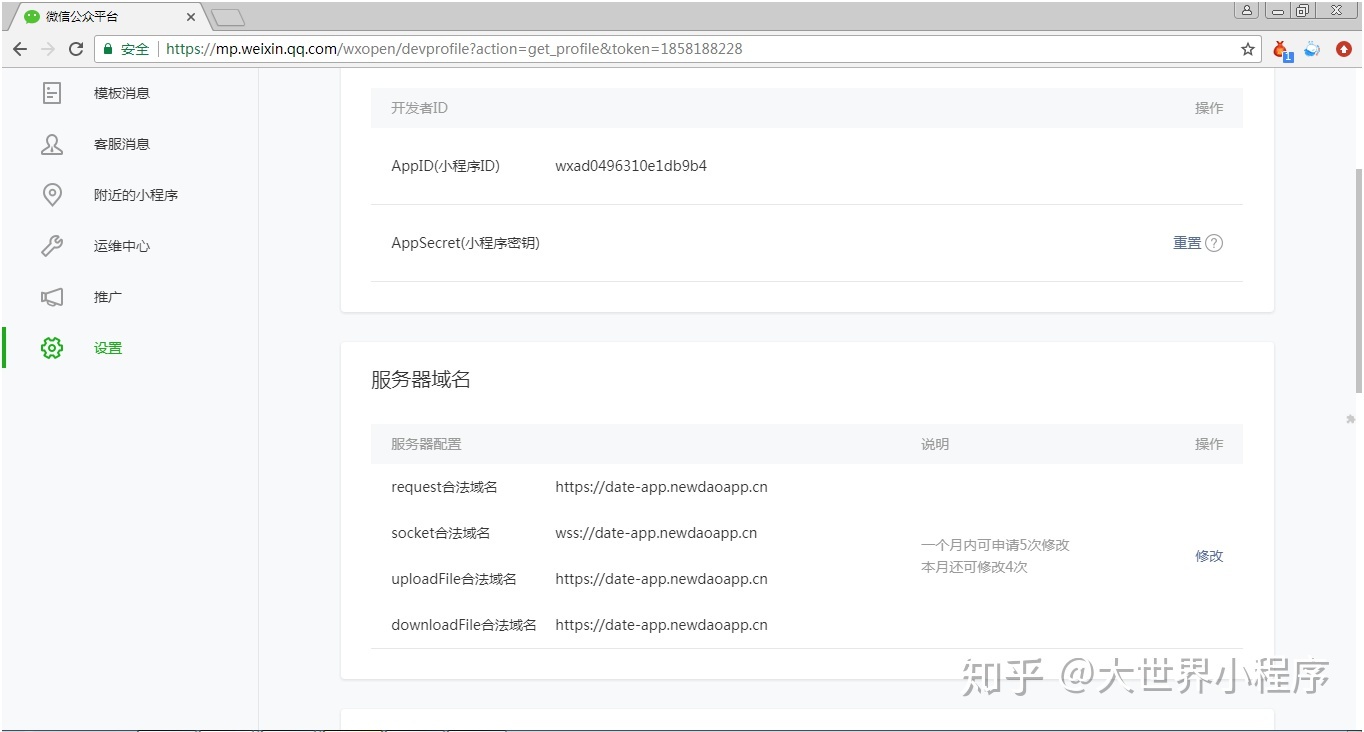Select 推广 with the megaphone icon
This screenshot has height=732, width=1364.
(x=52, y=296)
